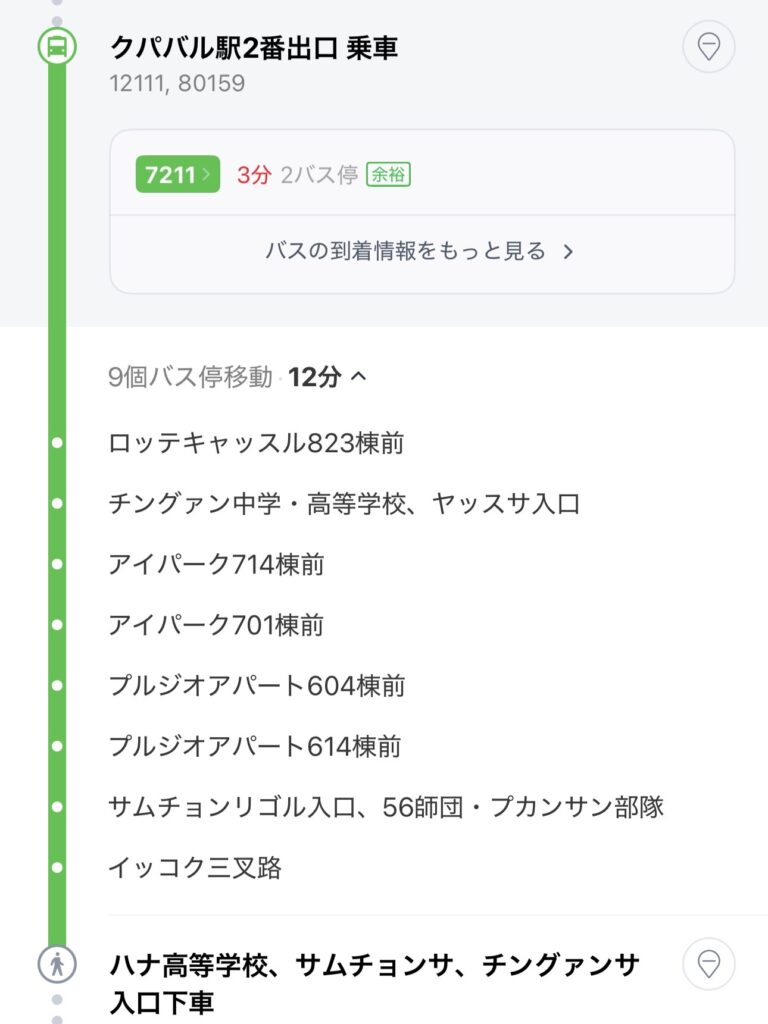Select プルジオアパート614棟前 stop

256,747
